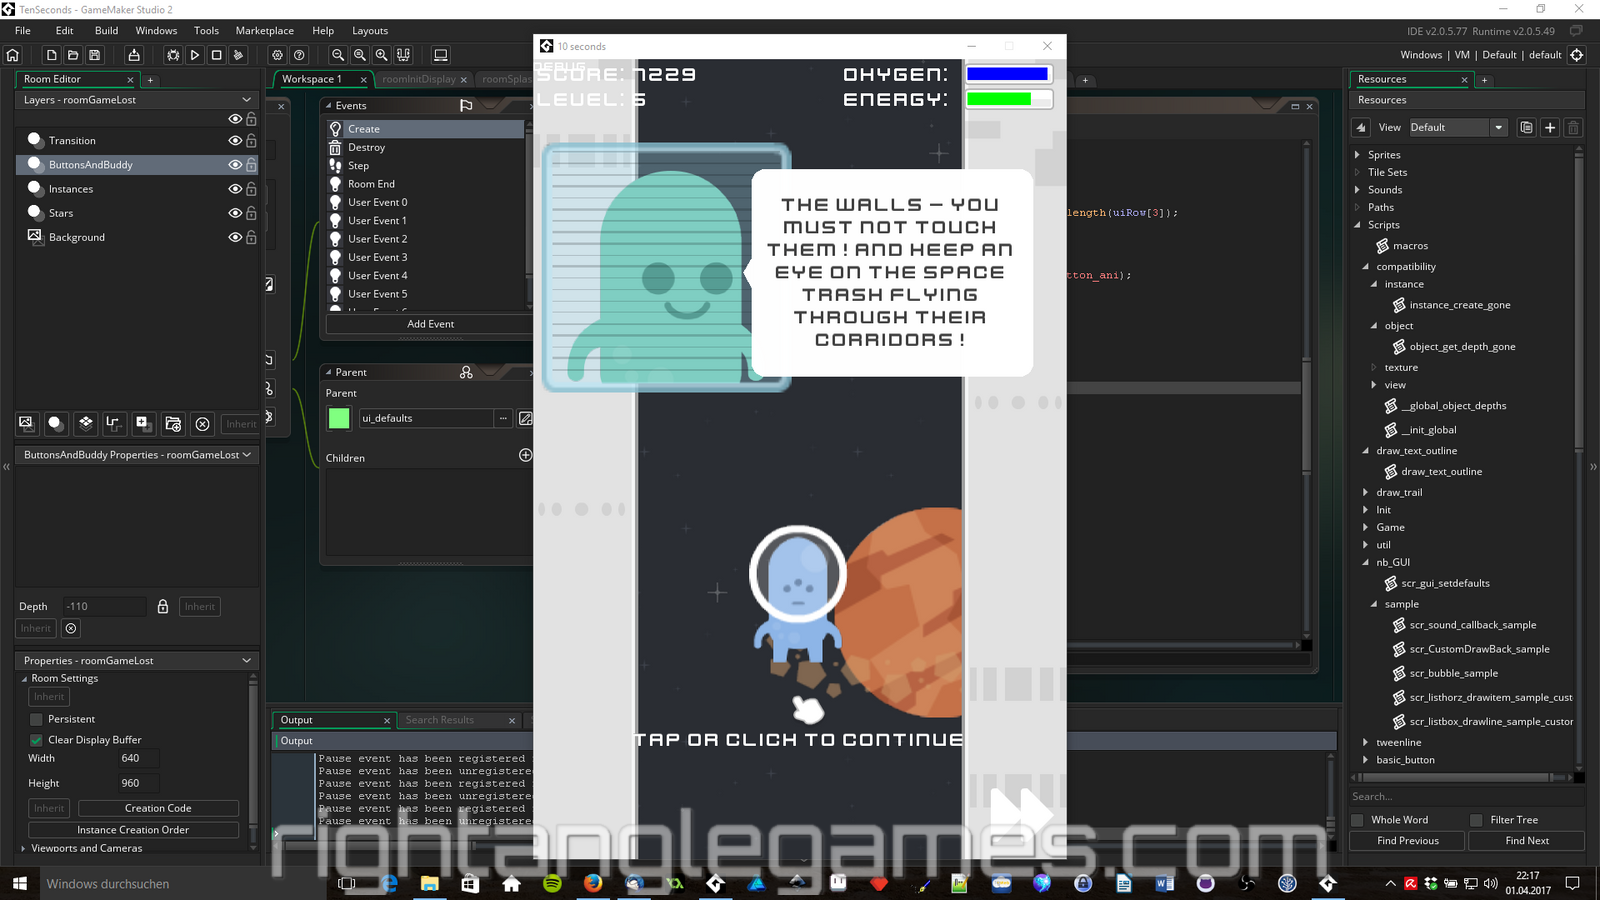Open the Marketplace menu
1600x900 pixels.
coord(264,31)
